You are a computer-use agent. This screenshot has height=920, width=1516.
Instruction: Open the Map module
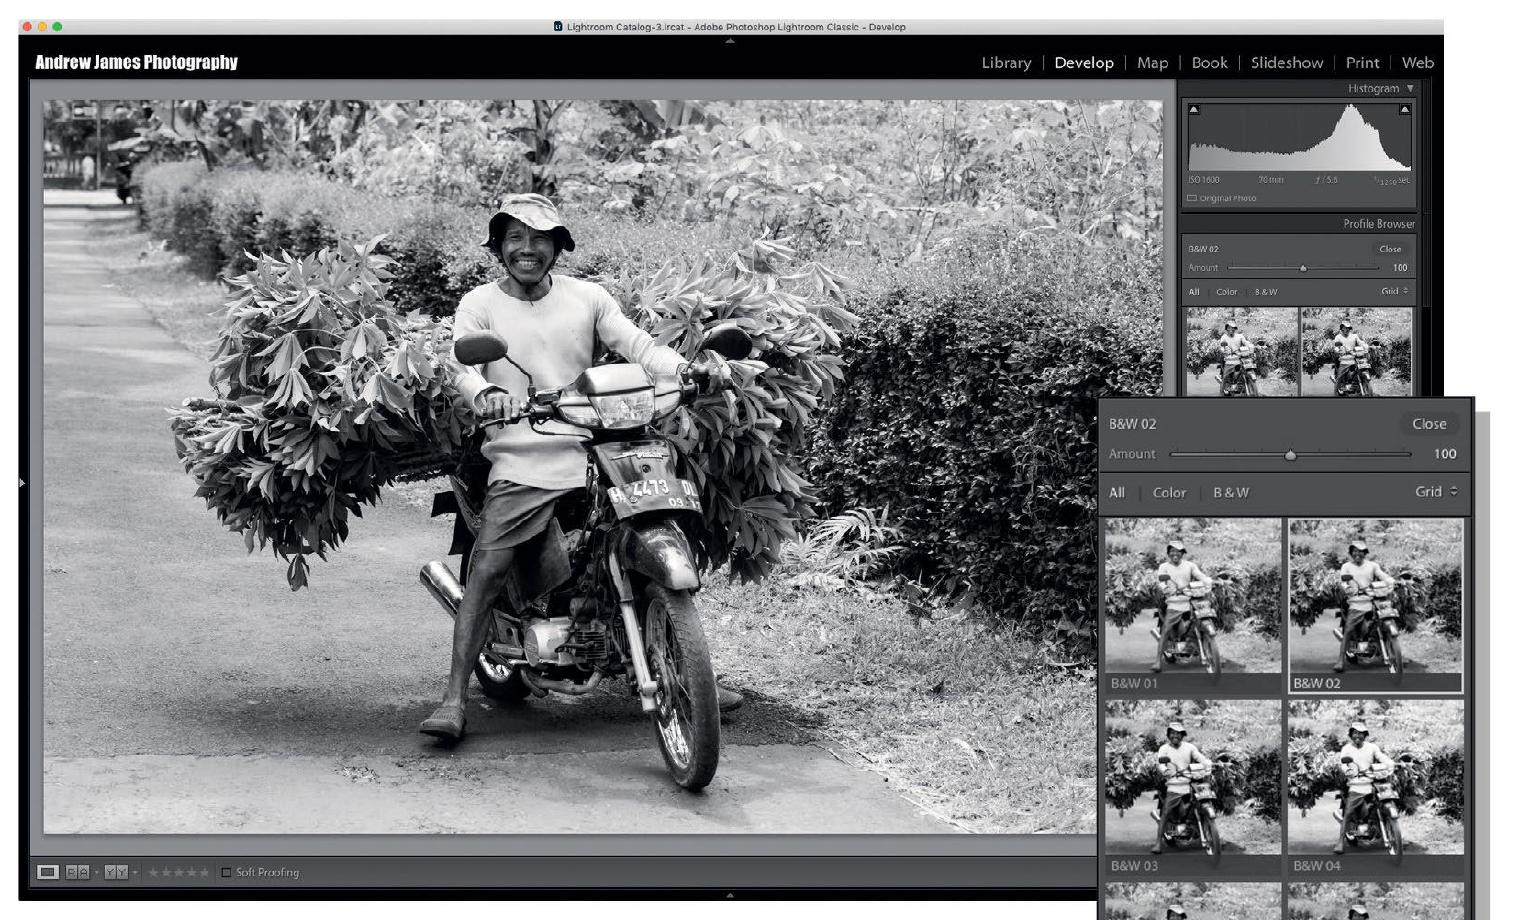tap(1152, 62)
